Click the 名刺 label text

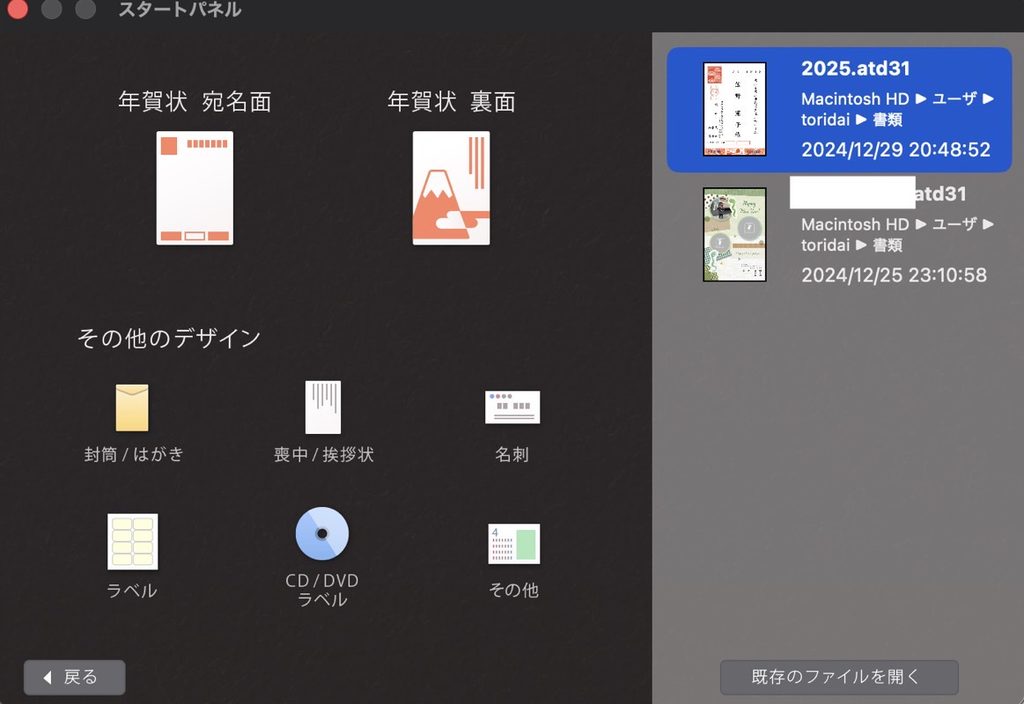point(512,455)
